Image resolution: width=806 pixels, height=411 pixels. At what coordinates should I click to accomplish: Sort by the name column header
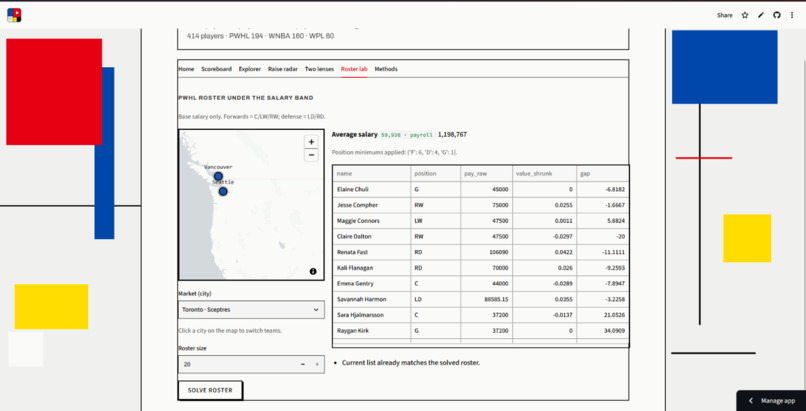click(371, 174)
